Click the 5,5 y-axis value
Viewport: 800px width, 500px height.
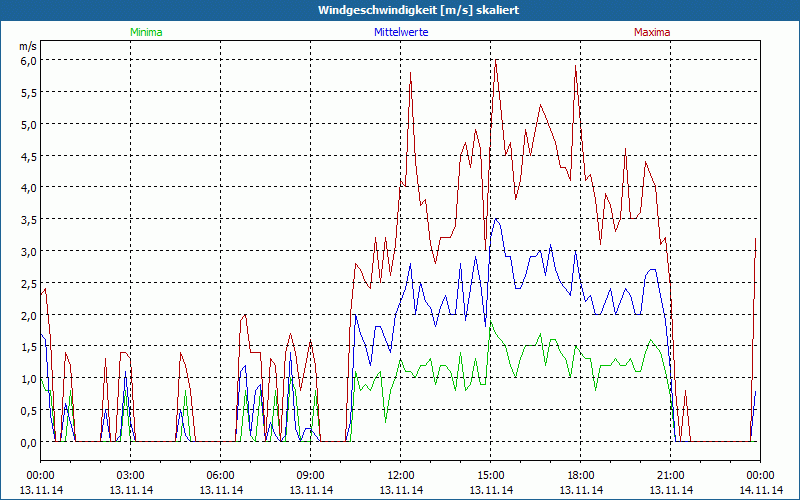[28, 92]
